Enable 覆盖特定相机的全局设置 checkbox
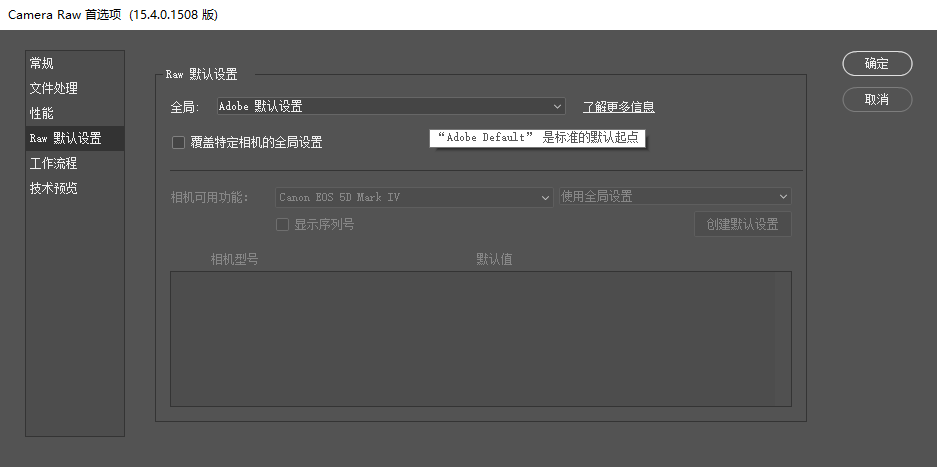The image size is (937, 467). 178,142
